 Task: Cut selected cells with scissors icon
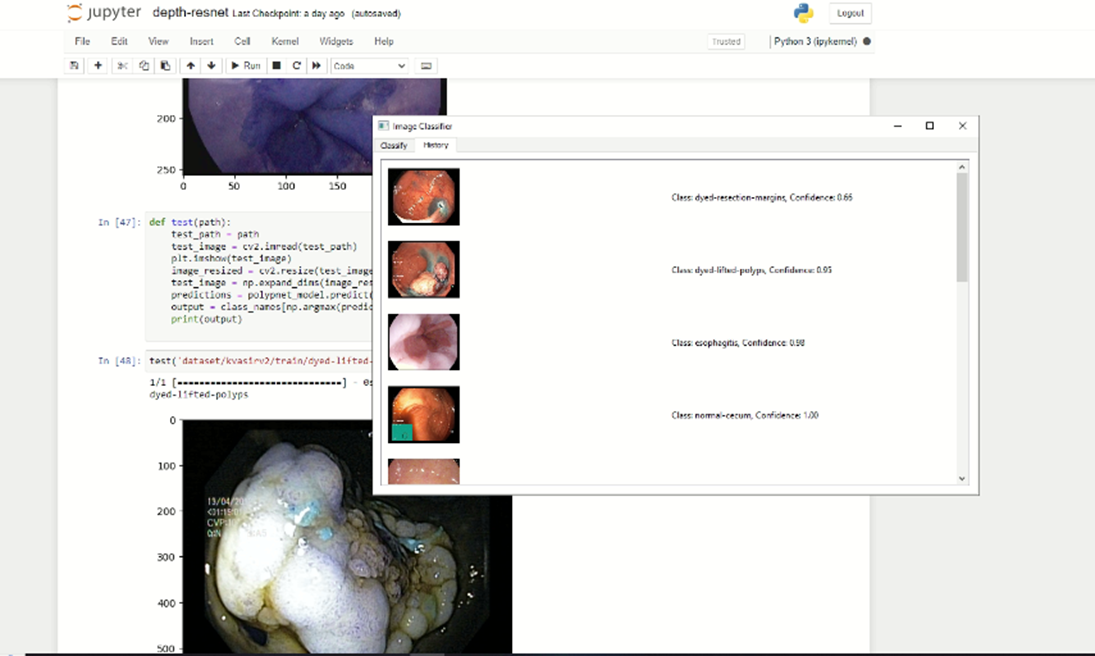122,66
